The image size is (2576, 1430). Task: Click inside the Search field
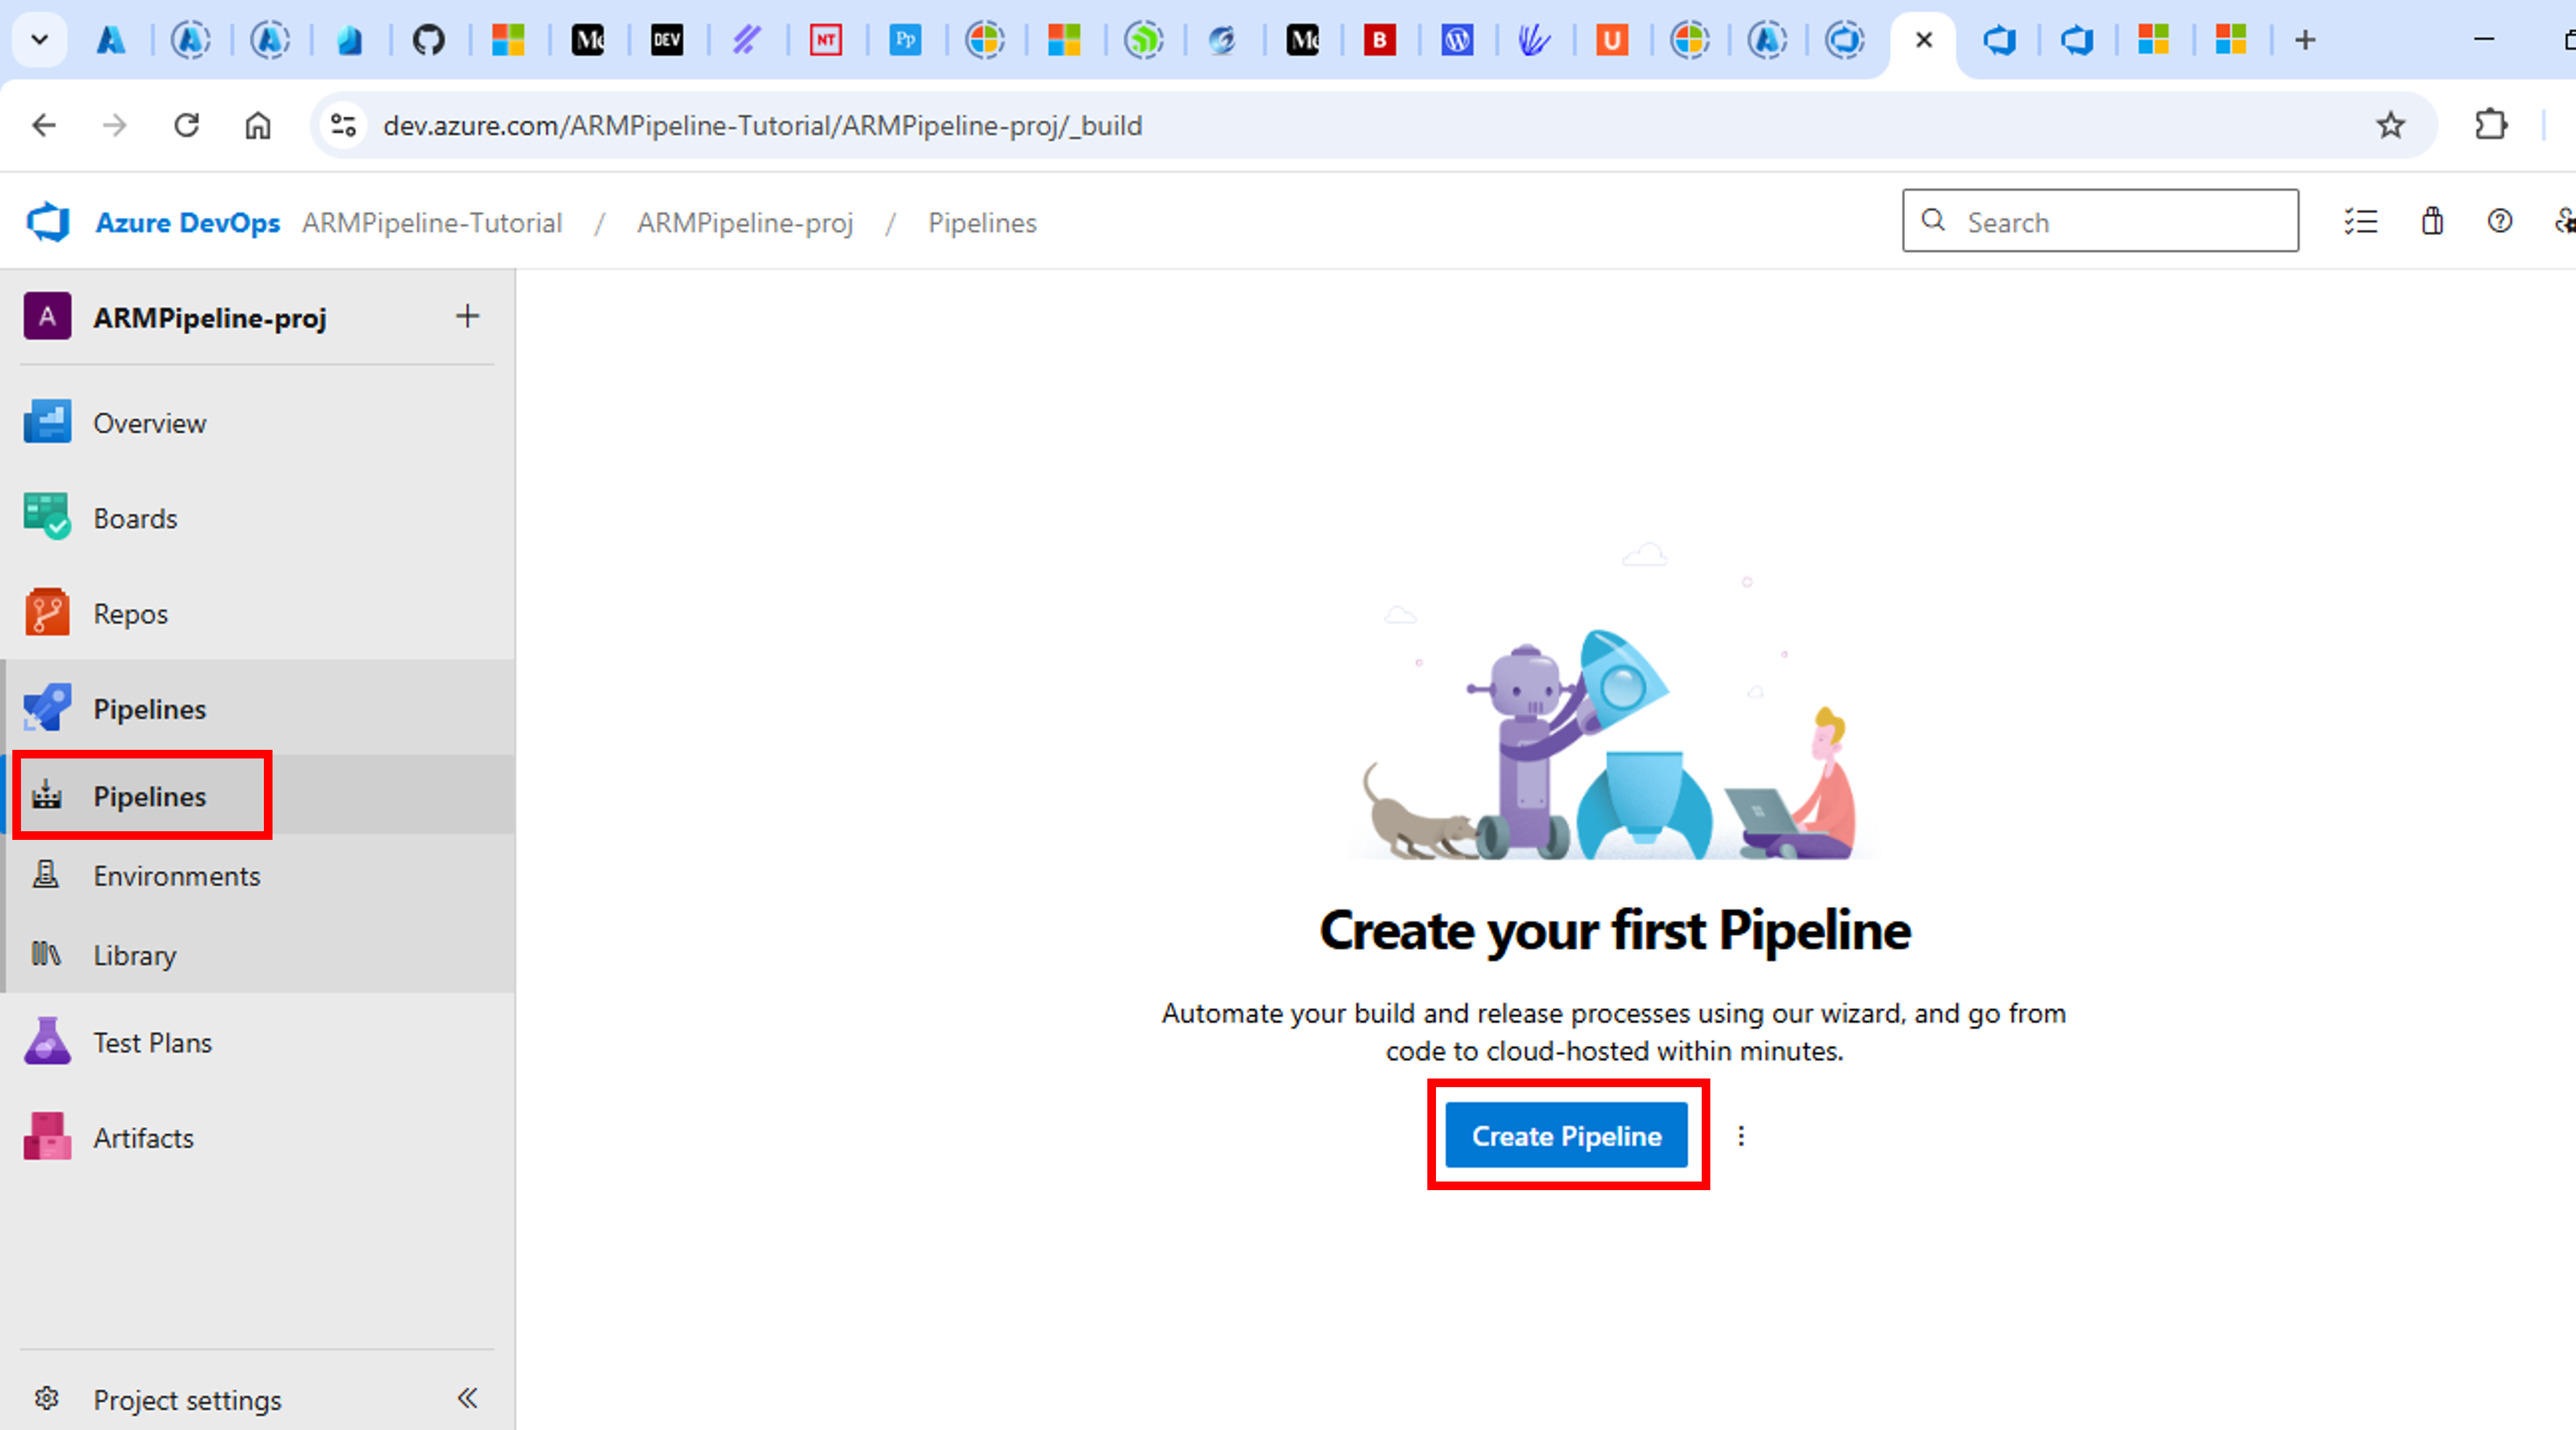(x=2100, y=221)
